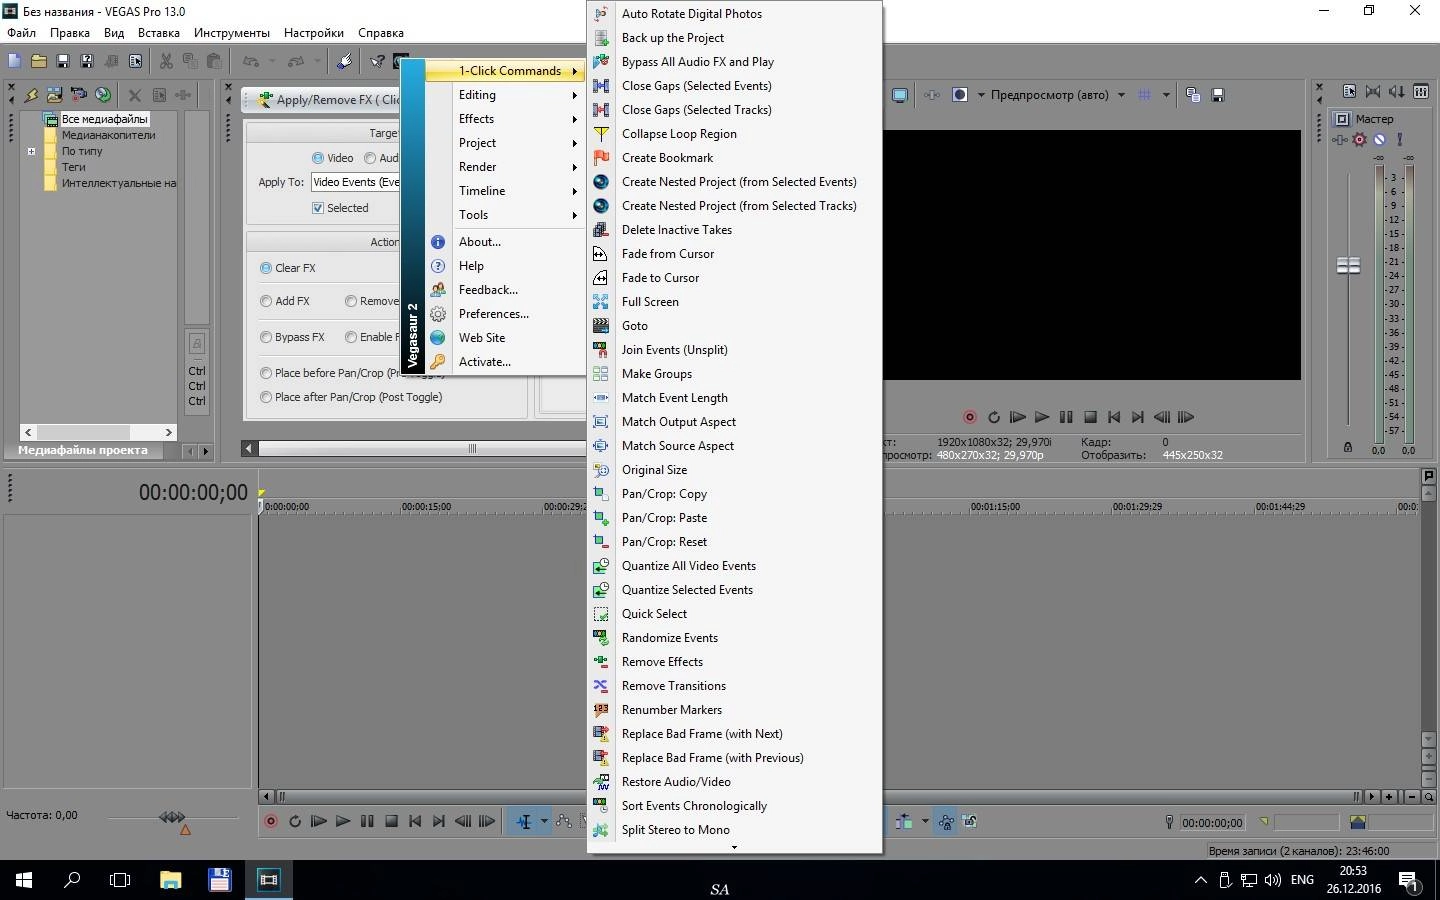
Task: Toggle the Selected checkbox
Action: click(x=318, y=208)
